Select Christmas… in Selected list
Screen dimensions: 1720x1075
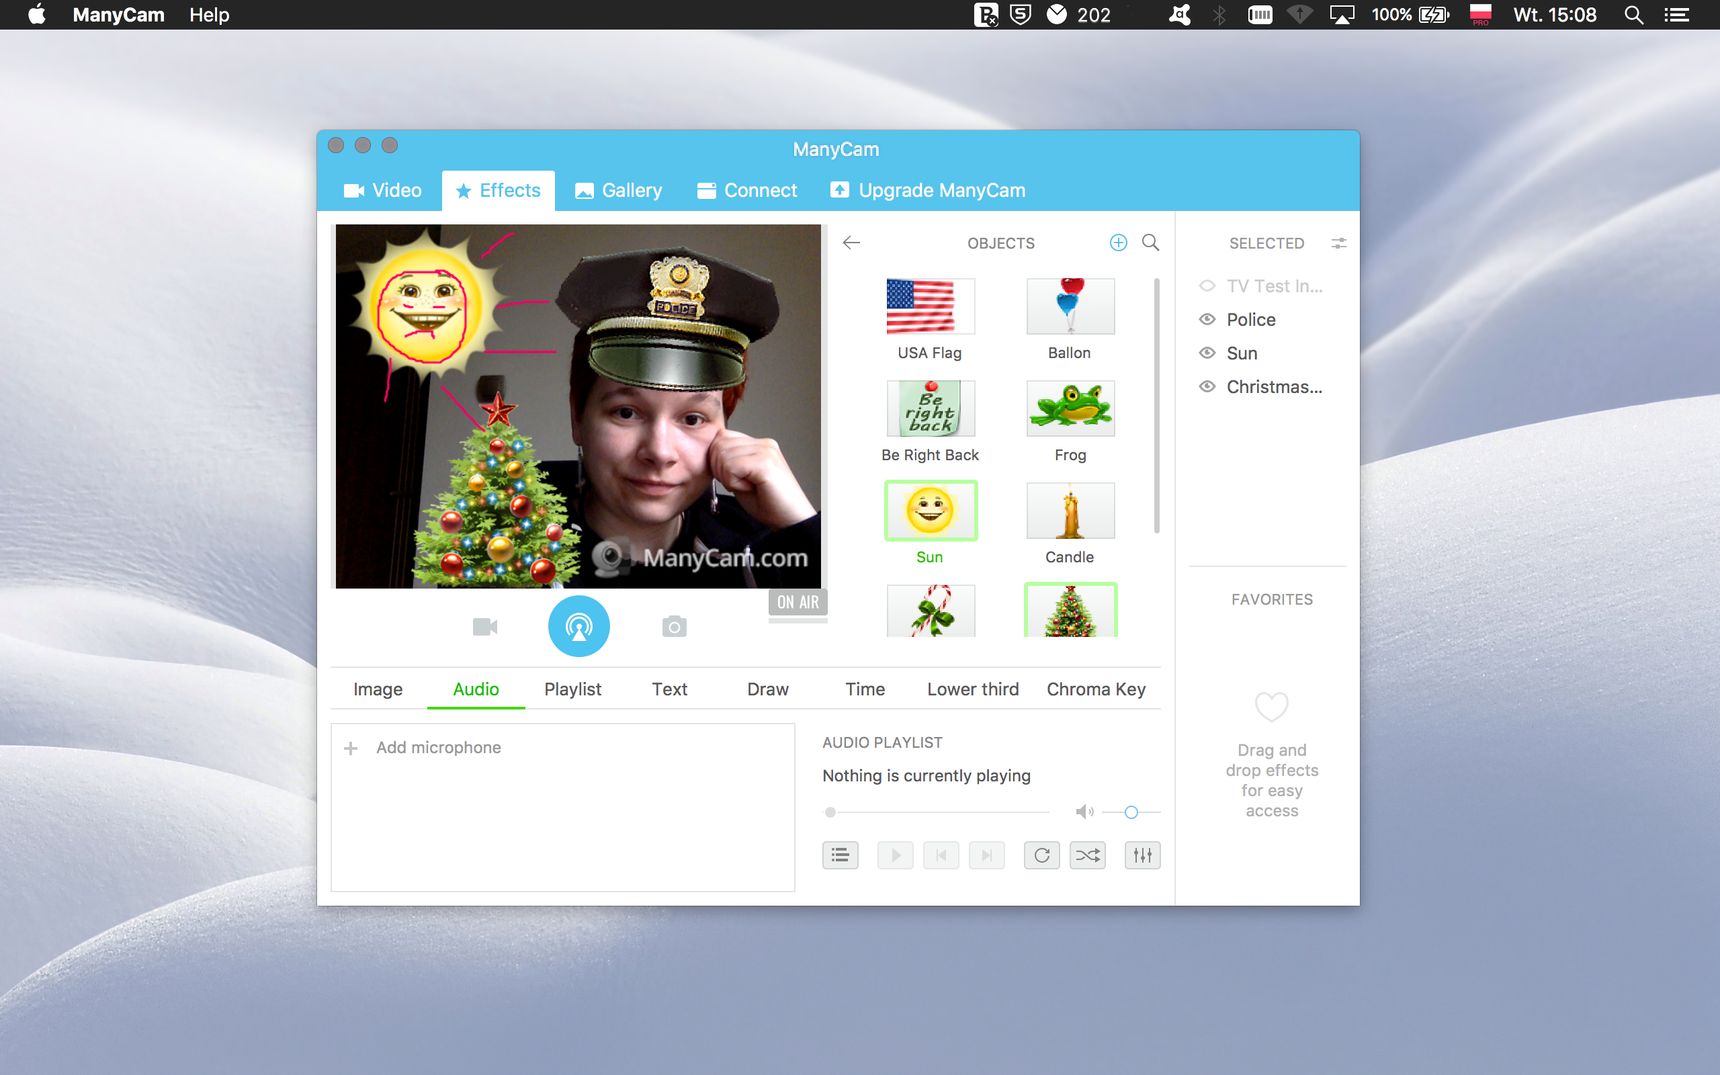1274,387
